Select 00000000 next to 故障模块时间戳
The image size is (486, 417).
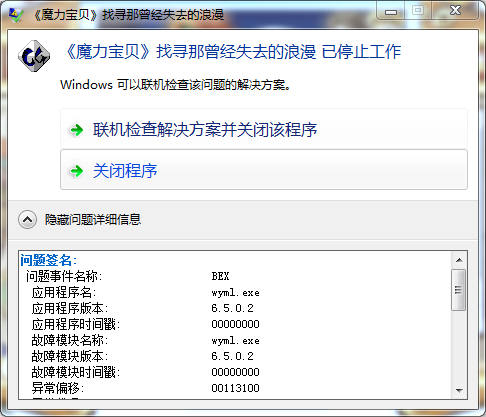(x=235, y=372)
